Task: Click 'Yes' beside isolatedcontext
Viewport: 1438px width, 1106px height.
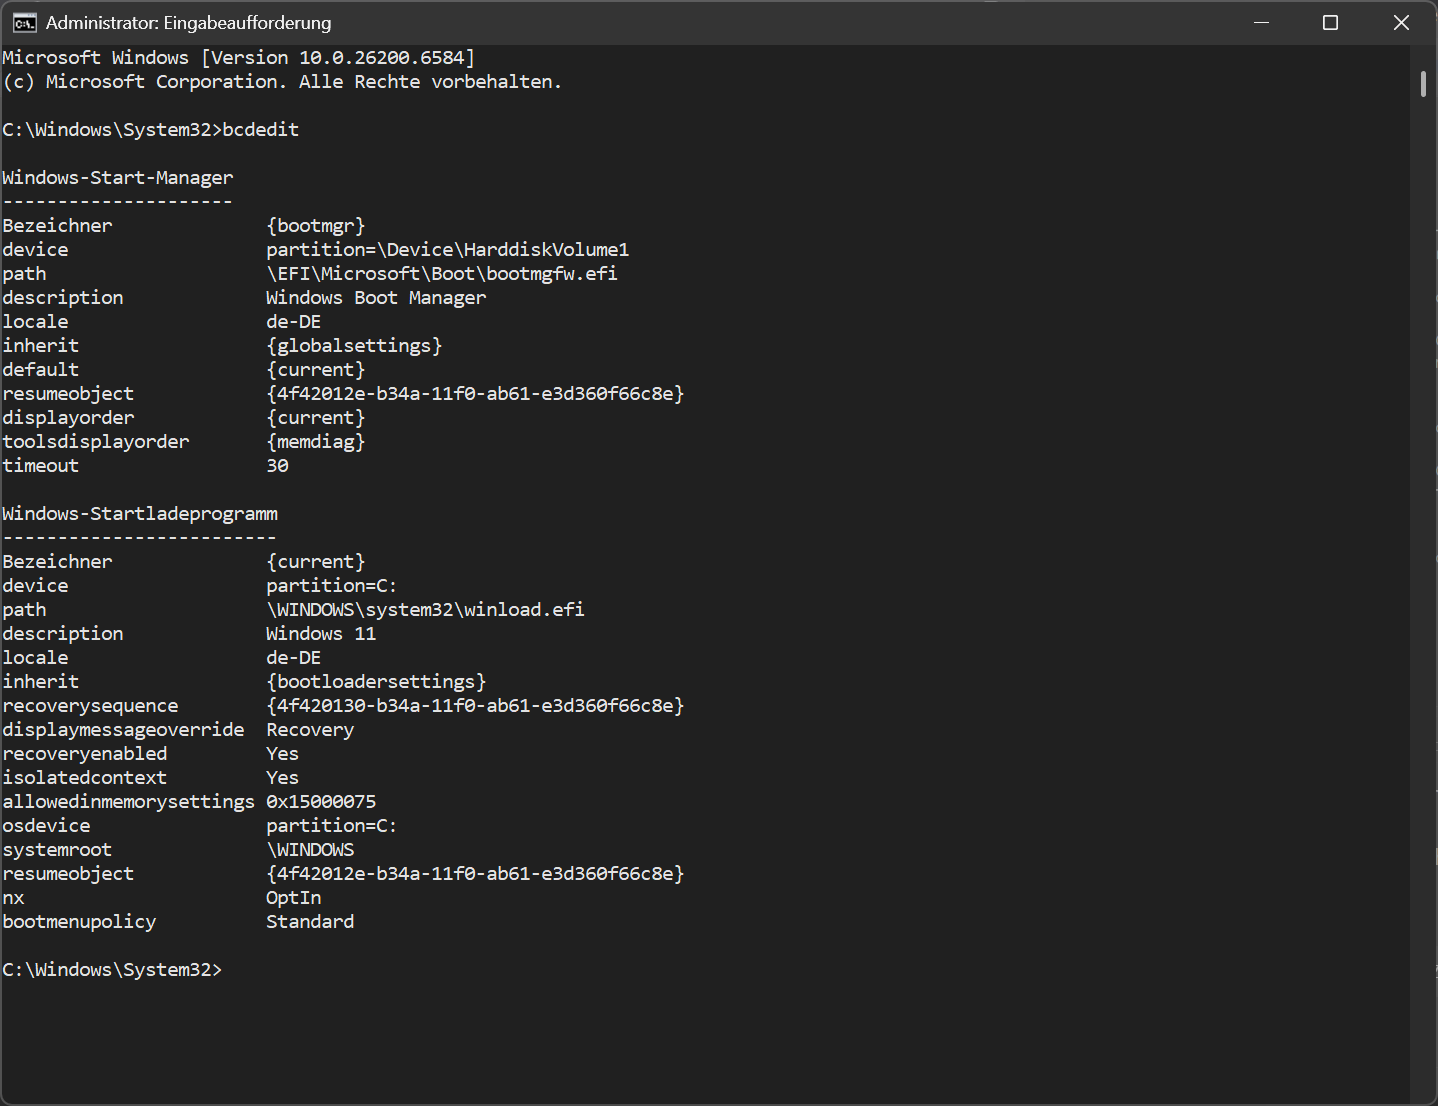Action: pyautogui.click(x=282, y=778)
